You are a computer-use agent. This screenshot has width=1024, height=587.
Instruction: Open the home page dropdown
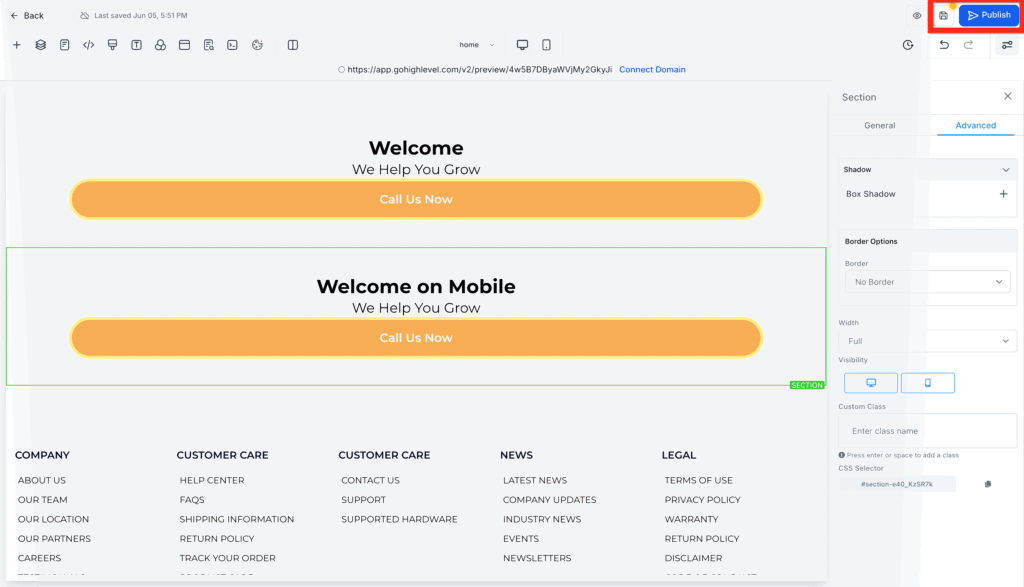pos(476,45)
